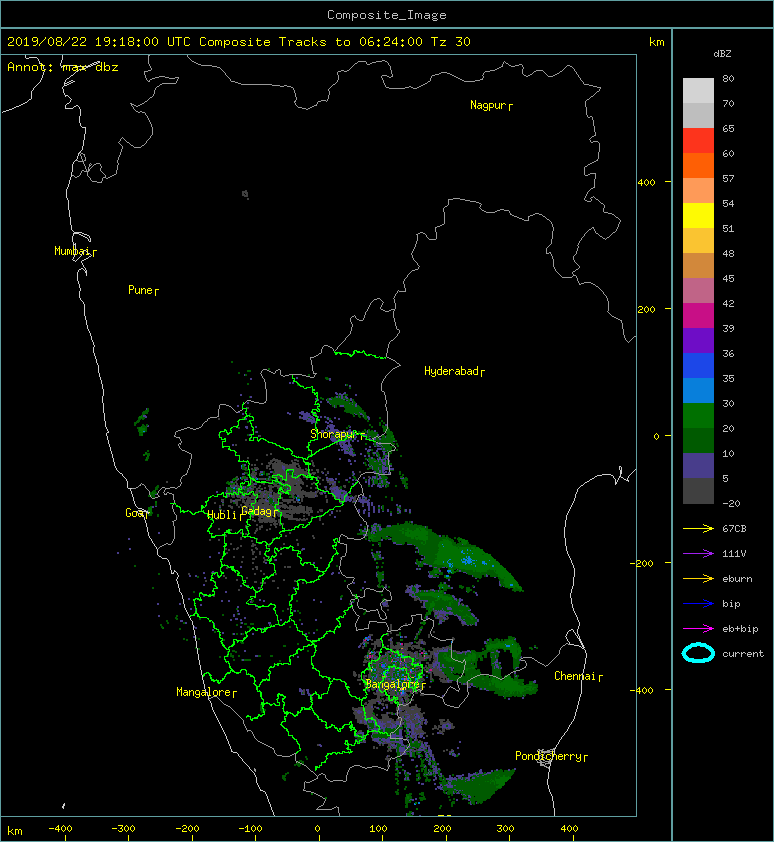
Task: Select the dark green 10-20 dBZ swatch
Action: pyautogui.click(x=698, y=440)
